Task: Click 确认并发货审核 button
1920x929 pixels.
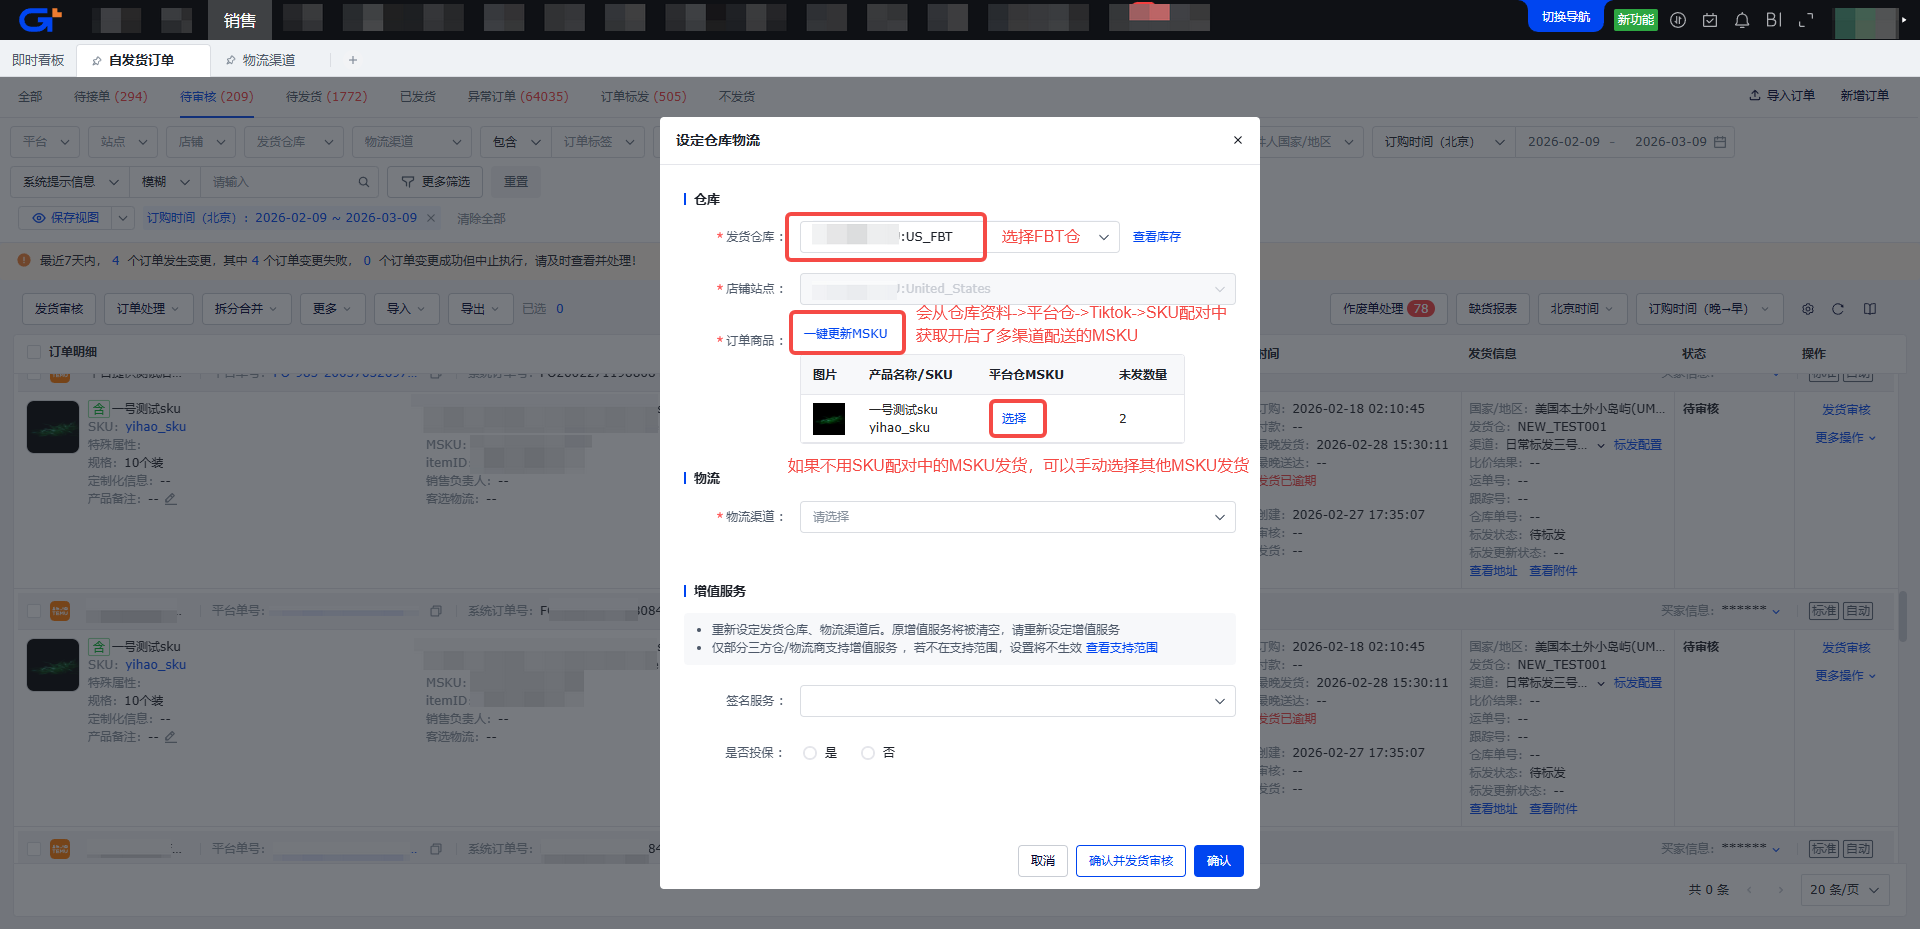Action: (x=1131, y=861)
